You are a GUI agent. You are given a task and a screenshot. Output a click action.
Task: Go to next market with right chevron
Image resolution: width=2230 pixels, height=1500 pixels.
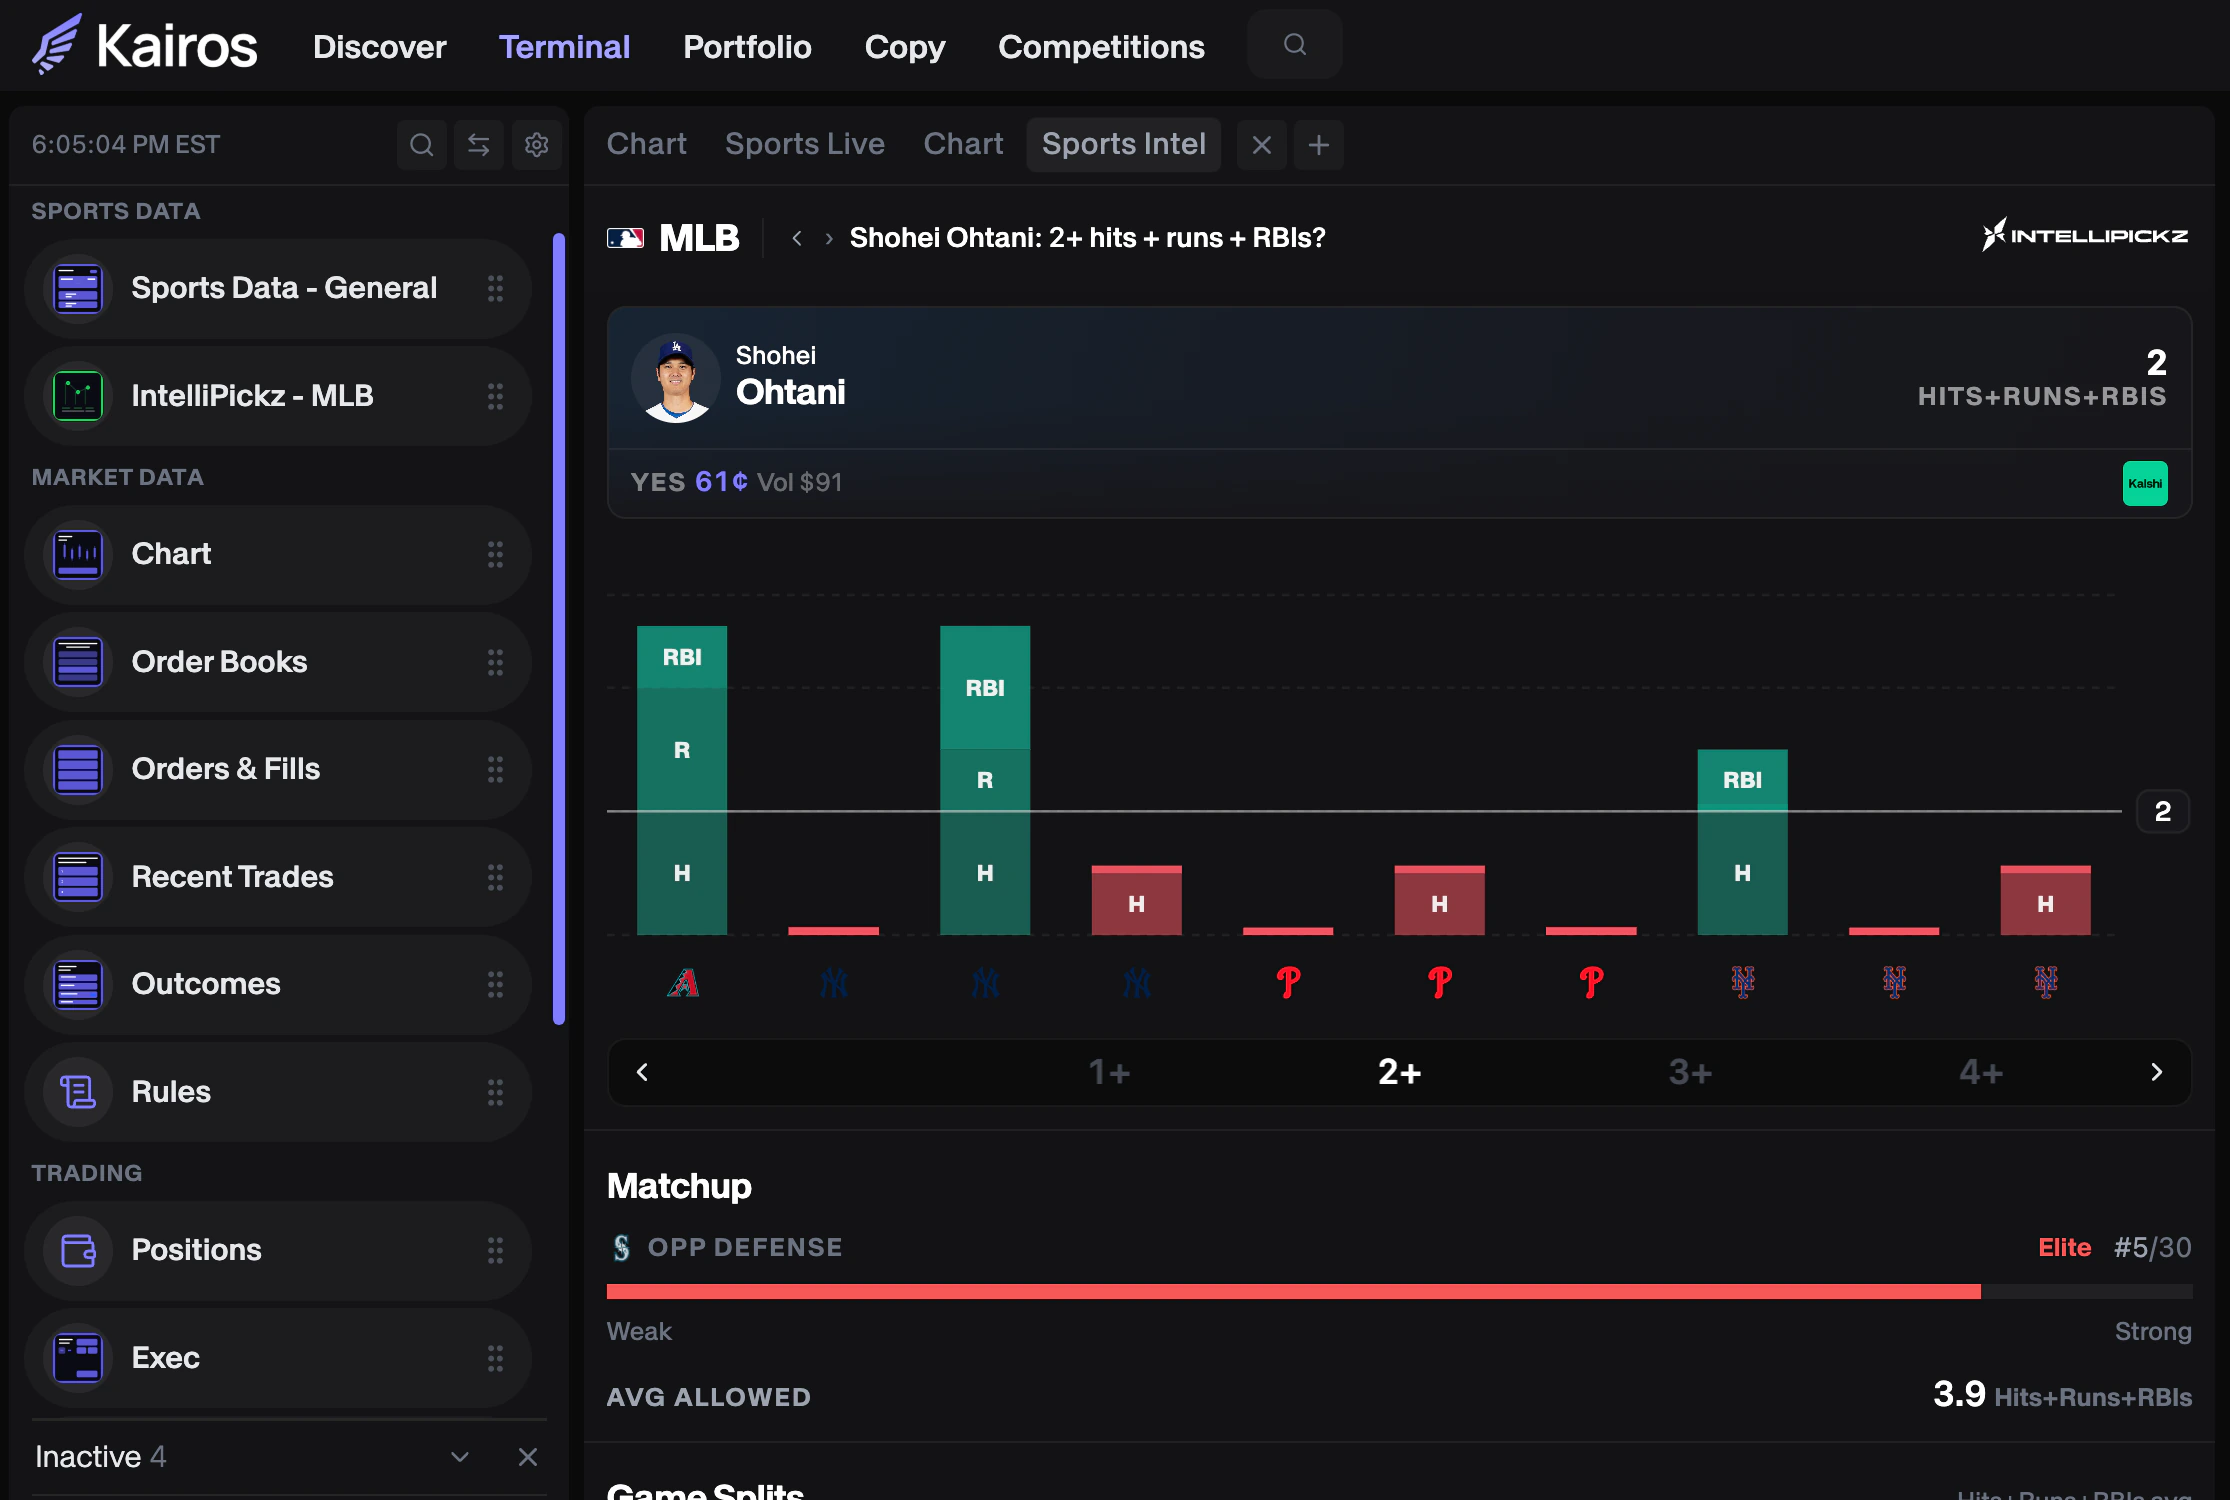[x=829, y=238]
